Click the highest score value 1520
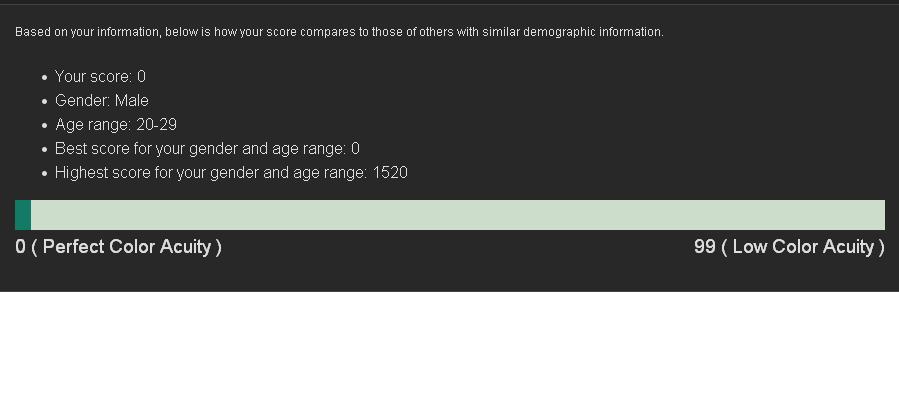The image size is (899, 400). [390, 173]
